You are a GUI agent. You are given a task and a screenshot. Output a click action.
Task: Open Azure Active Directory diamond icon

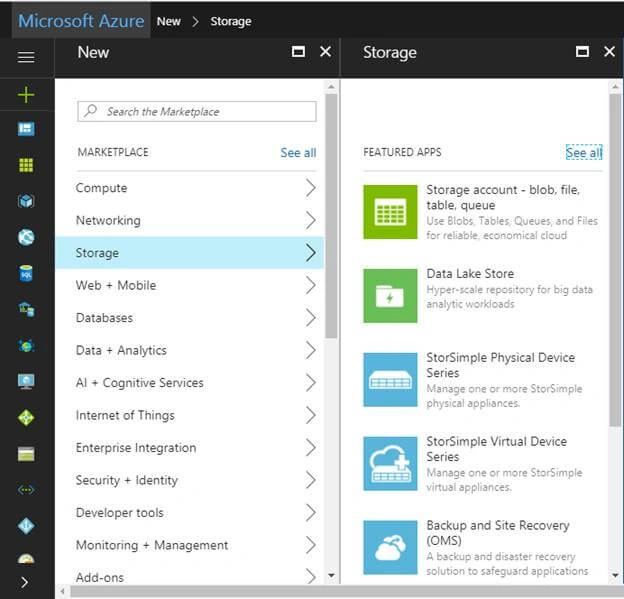tap(26, 526)
